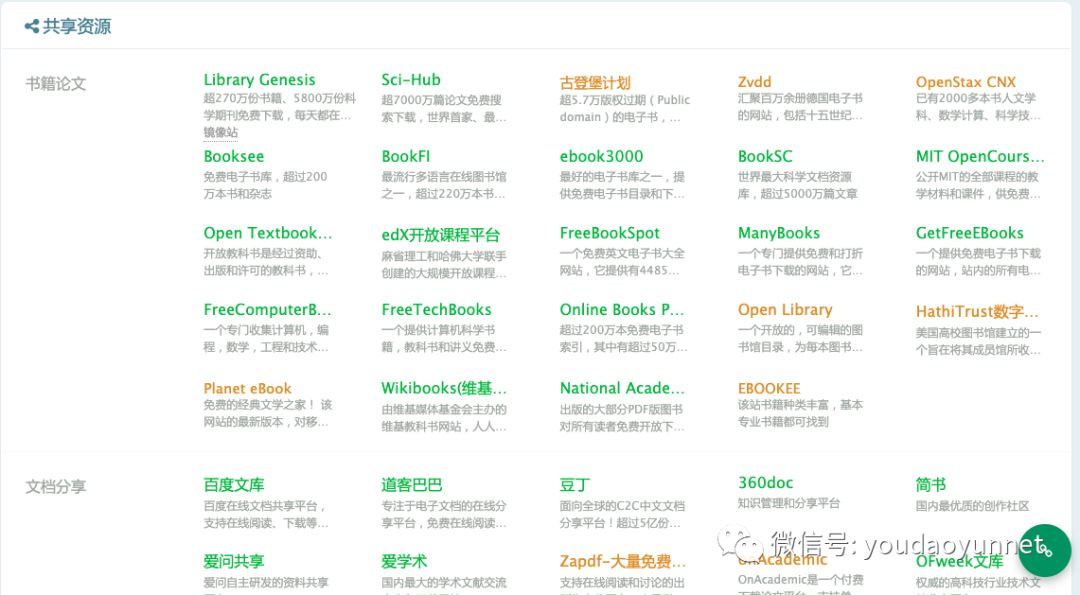Open the 百度文库 link

point(233,485)
